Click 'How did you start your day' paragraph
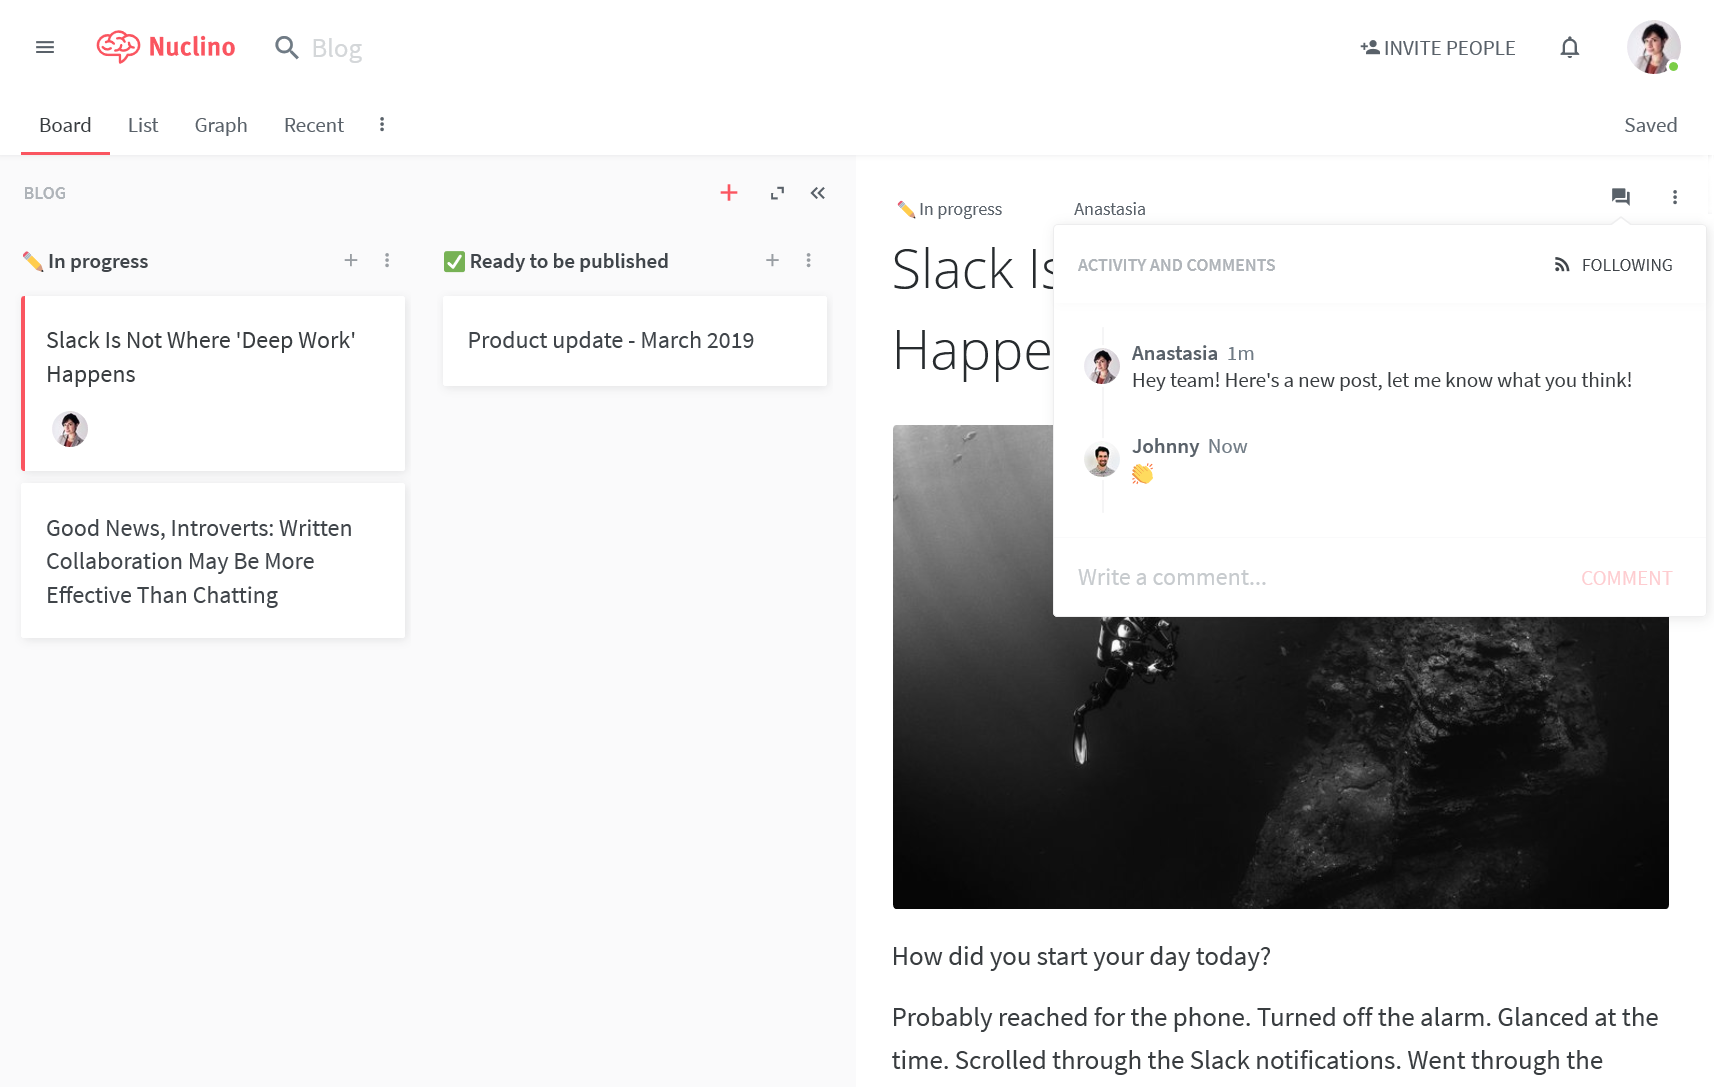Screen dimensions: 1714x1087 tap(1081, 957)
